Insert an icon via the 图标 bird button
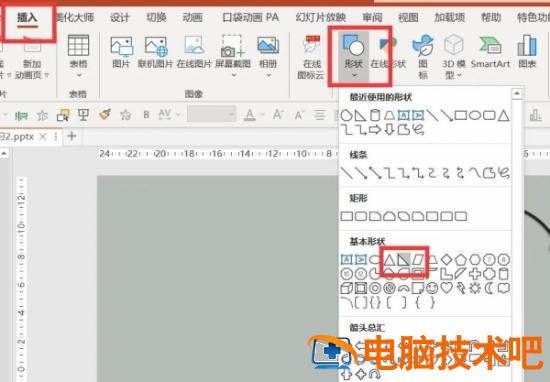The width and height of the screenshot is (550, 382). 423,46
